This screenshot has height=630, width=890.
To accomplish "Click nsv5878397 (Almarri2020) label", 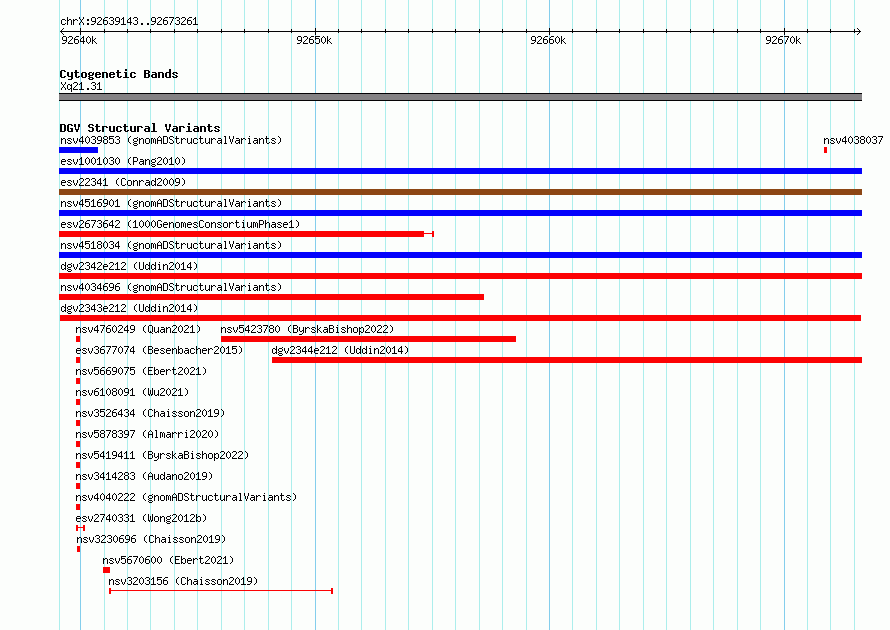I will tap(147, 434).
